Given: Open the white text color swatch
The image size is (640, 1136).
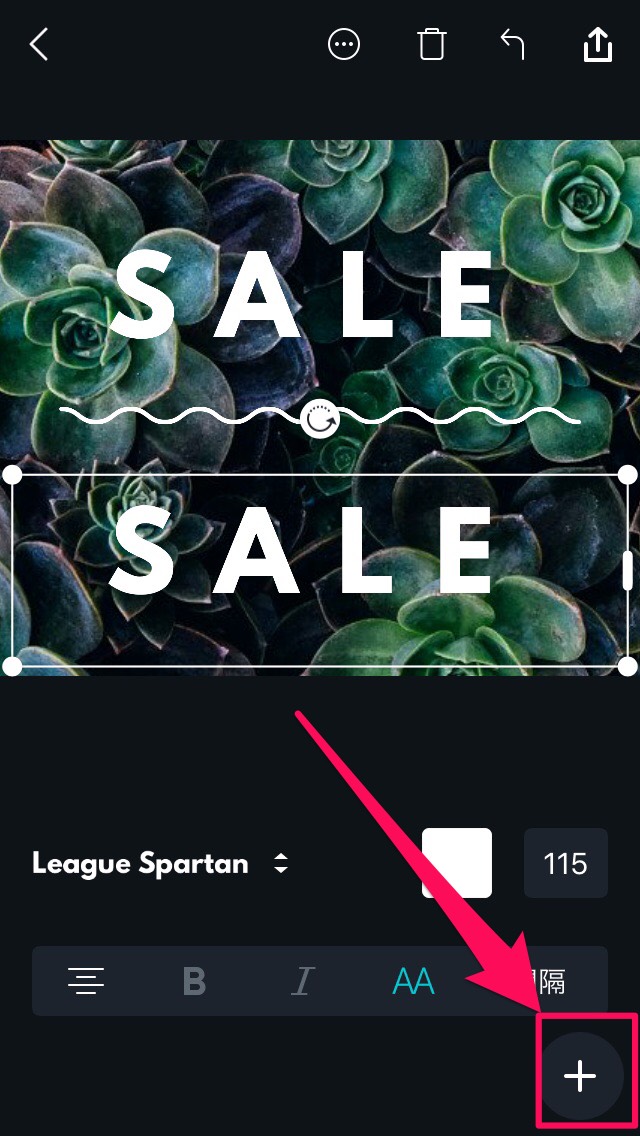Looking at the screenshot, I should tap(457, 863).
